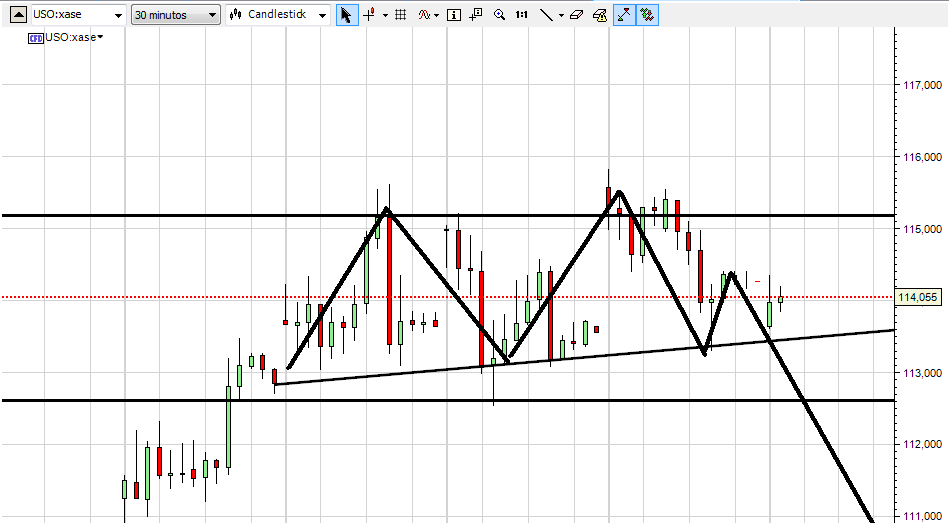Click the collapse toolbar up-arrow button
The width and height of the screenshot is (949, 523).
click(x=19, y=15)
